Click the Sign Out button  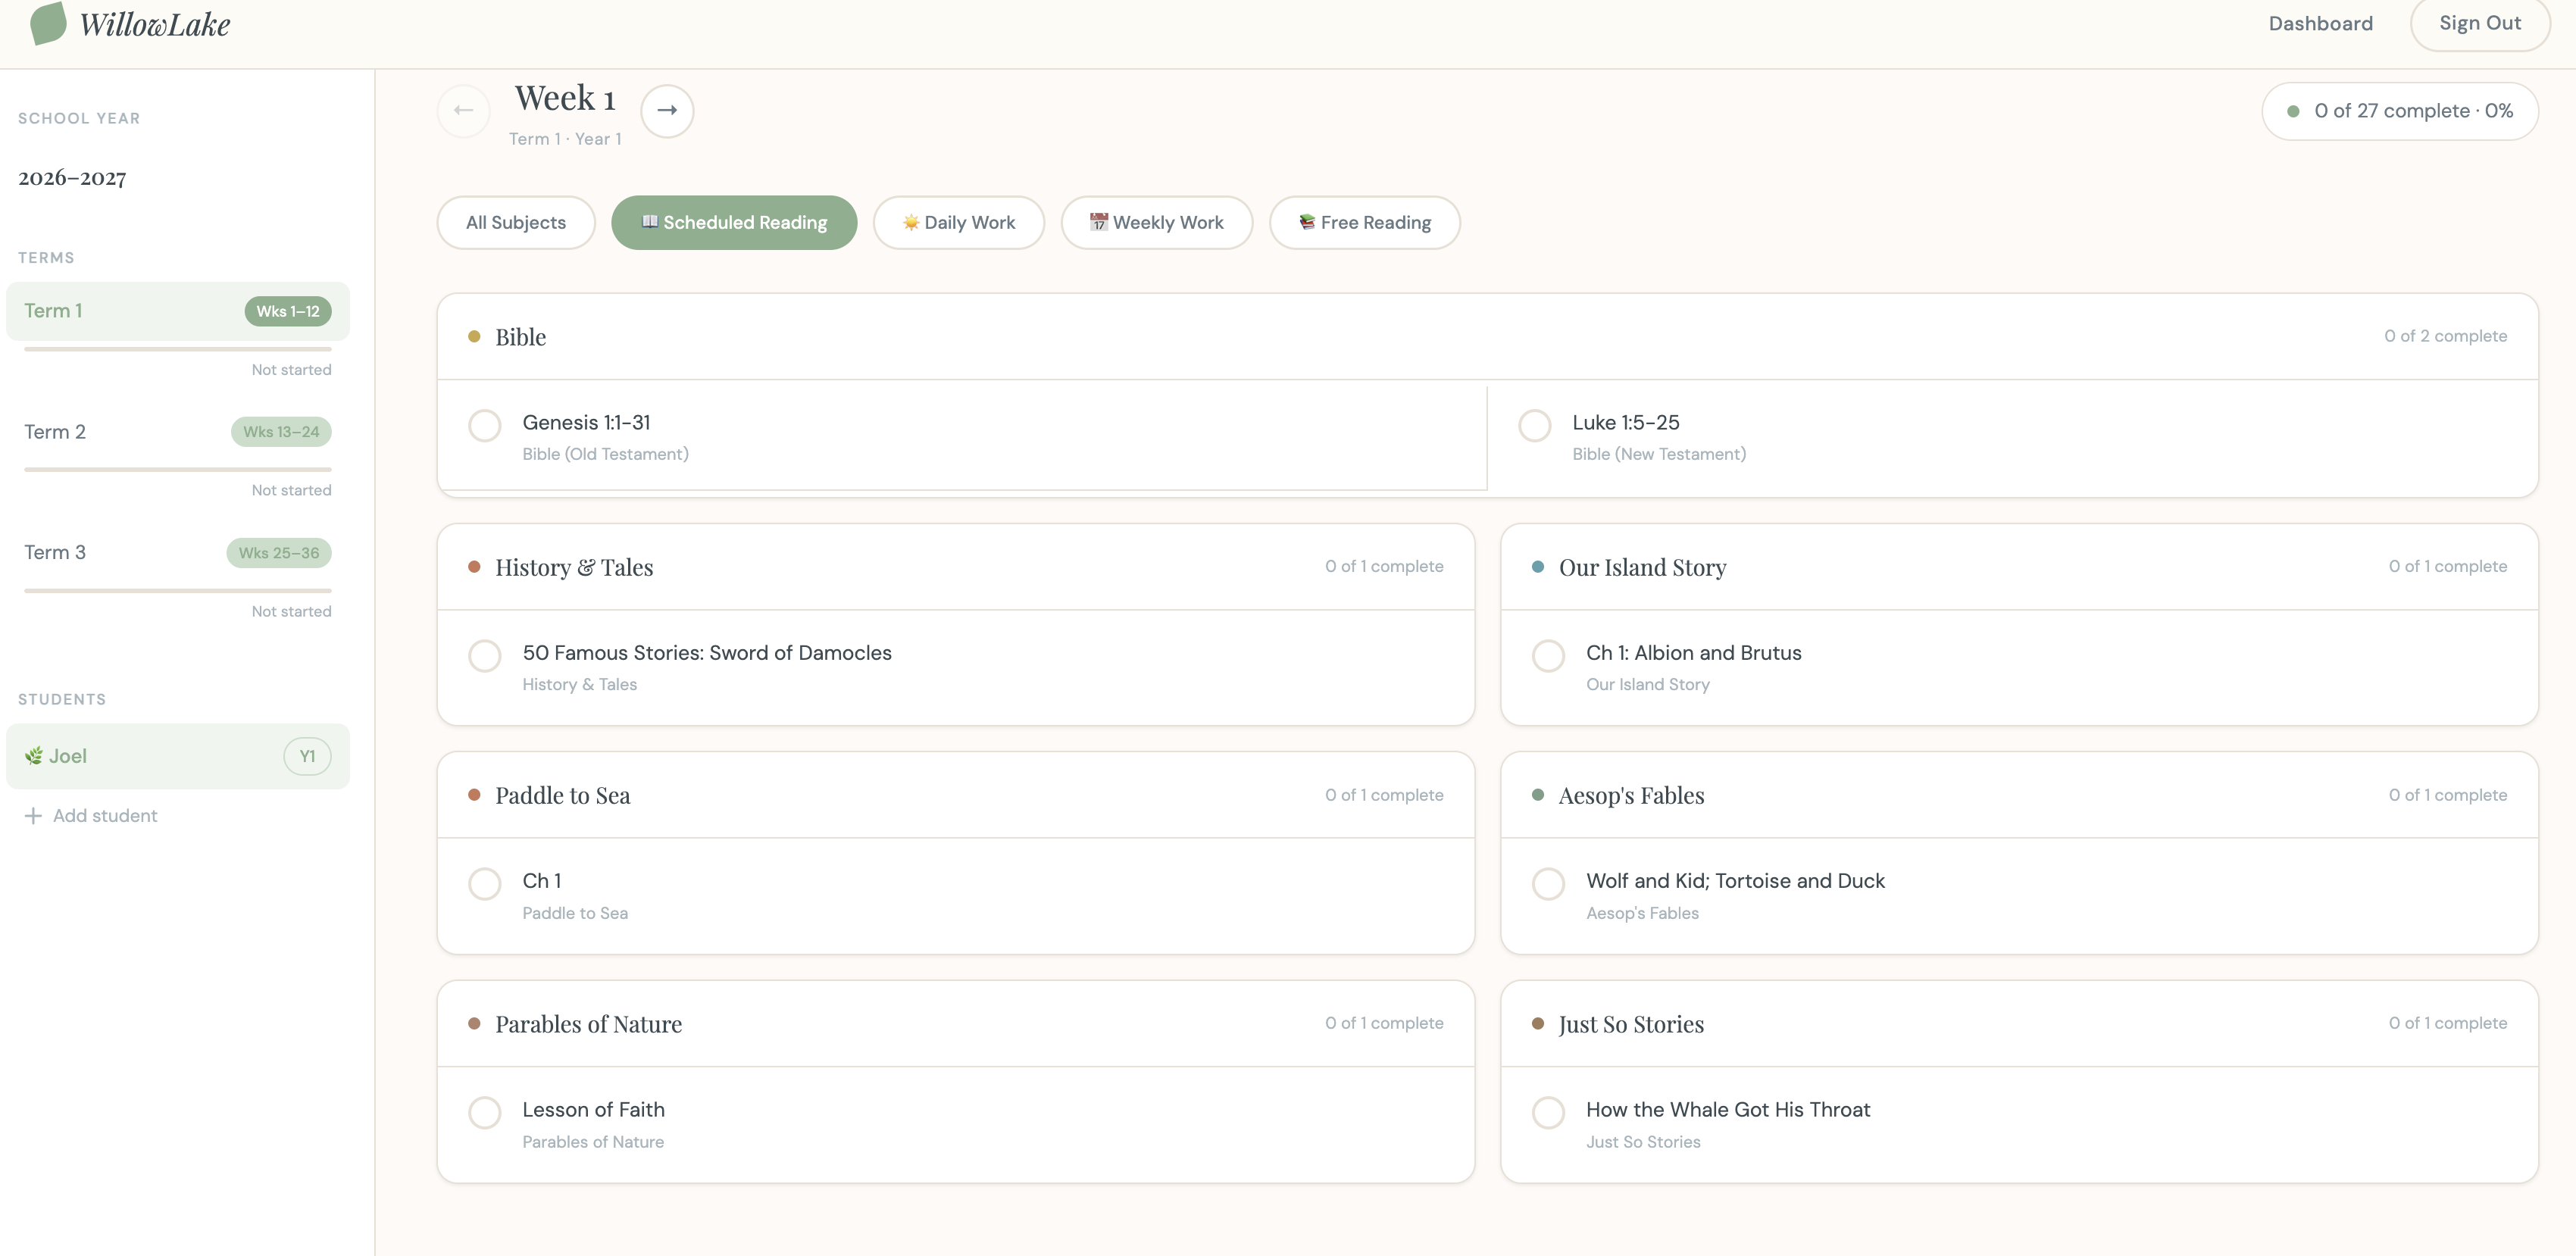[x=2480, y=23]
